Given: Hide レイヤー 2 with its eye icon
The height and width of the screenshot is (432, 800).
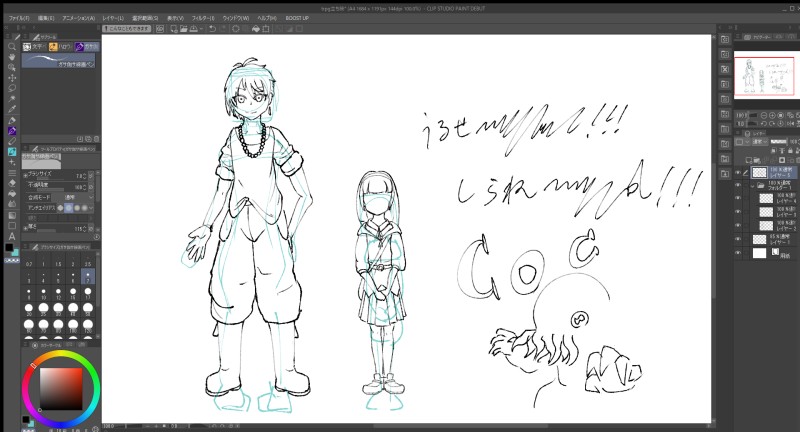Looking at the screenshot, I should (x=738, y=225).
